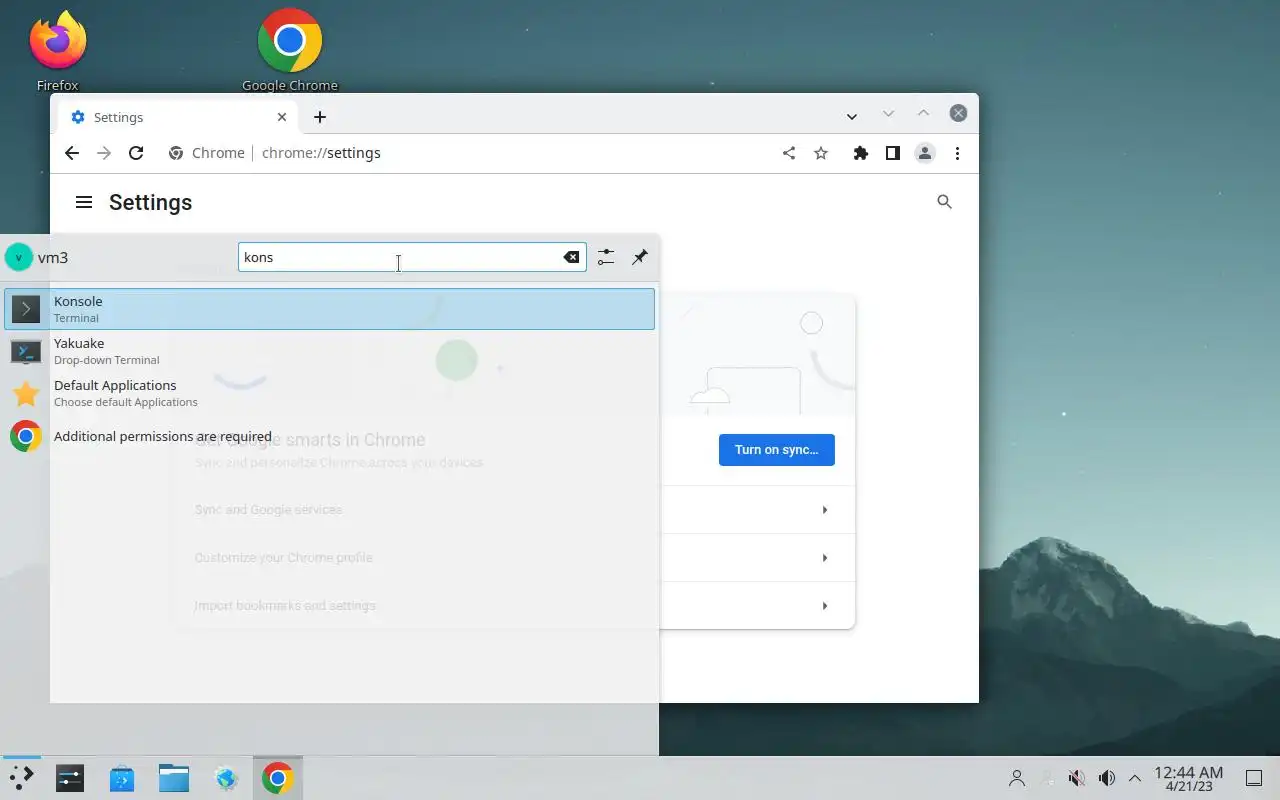
Task: Expand the last settings row arrow
Action: pyautogui.click(x=825, y=606)
